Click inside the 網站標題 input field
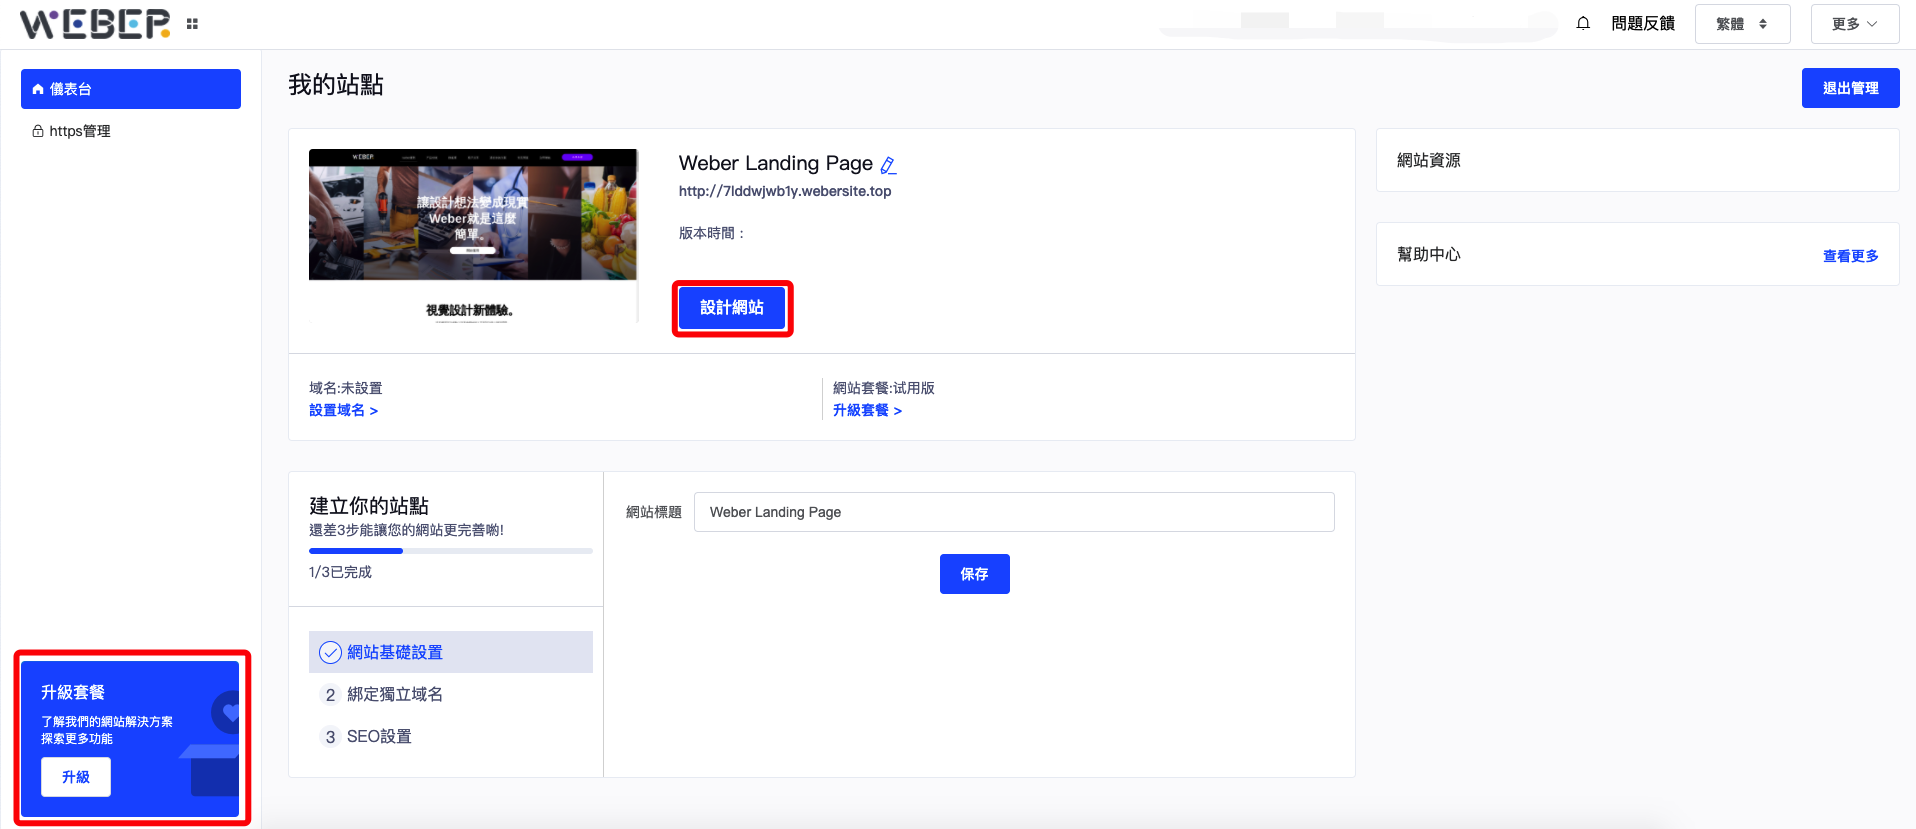Screen dimensions: 1916x829 (x=1014, y=512)
